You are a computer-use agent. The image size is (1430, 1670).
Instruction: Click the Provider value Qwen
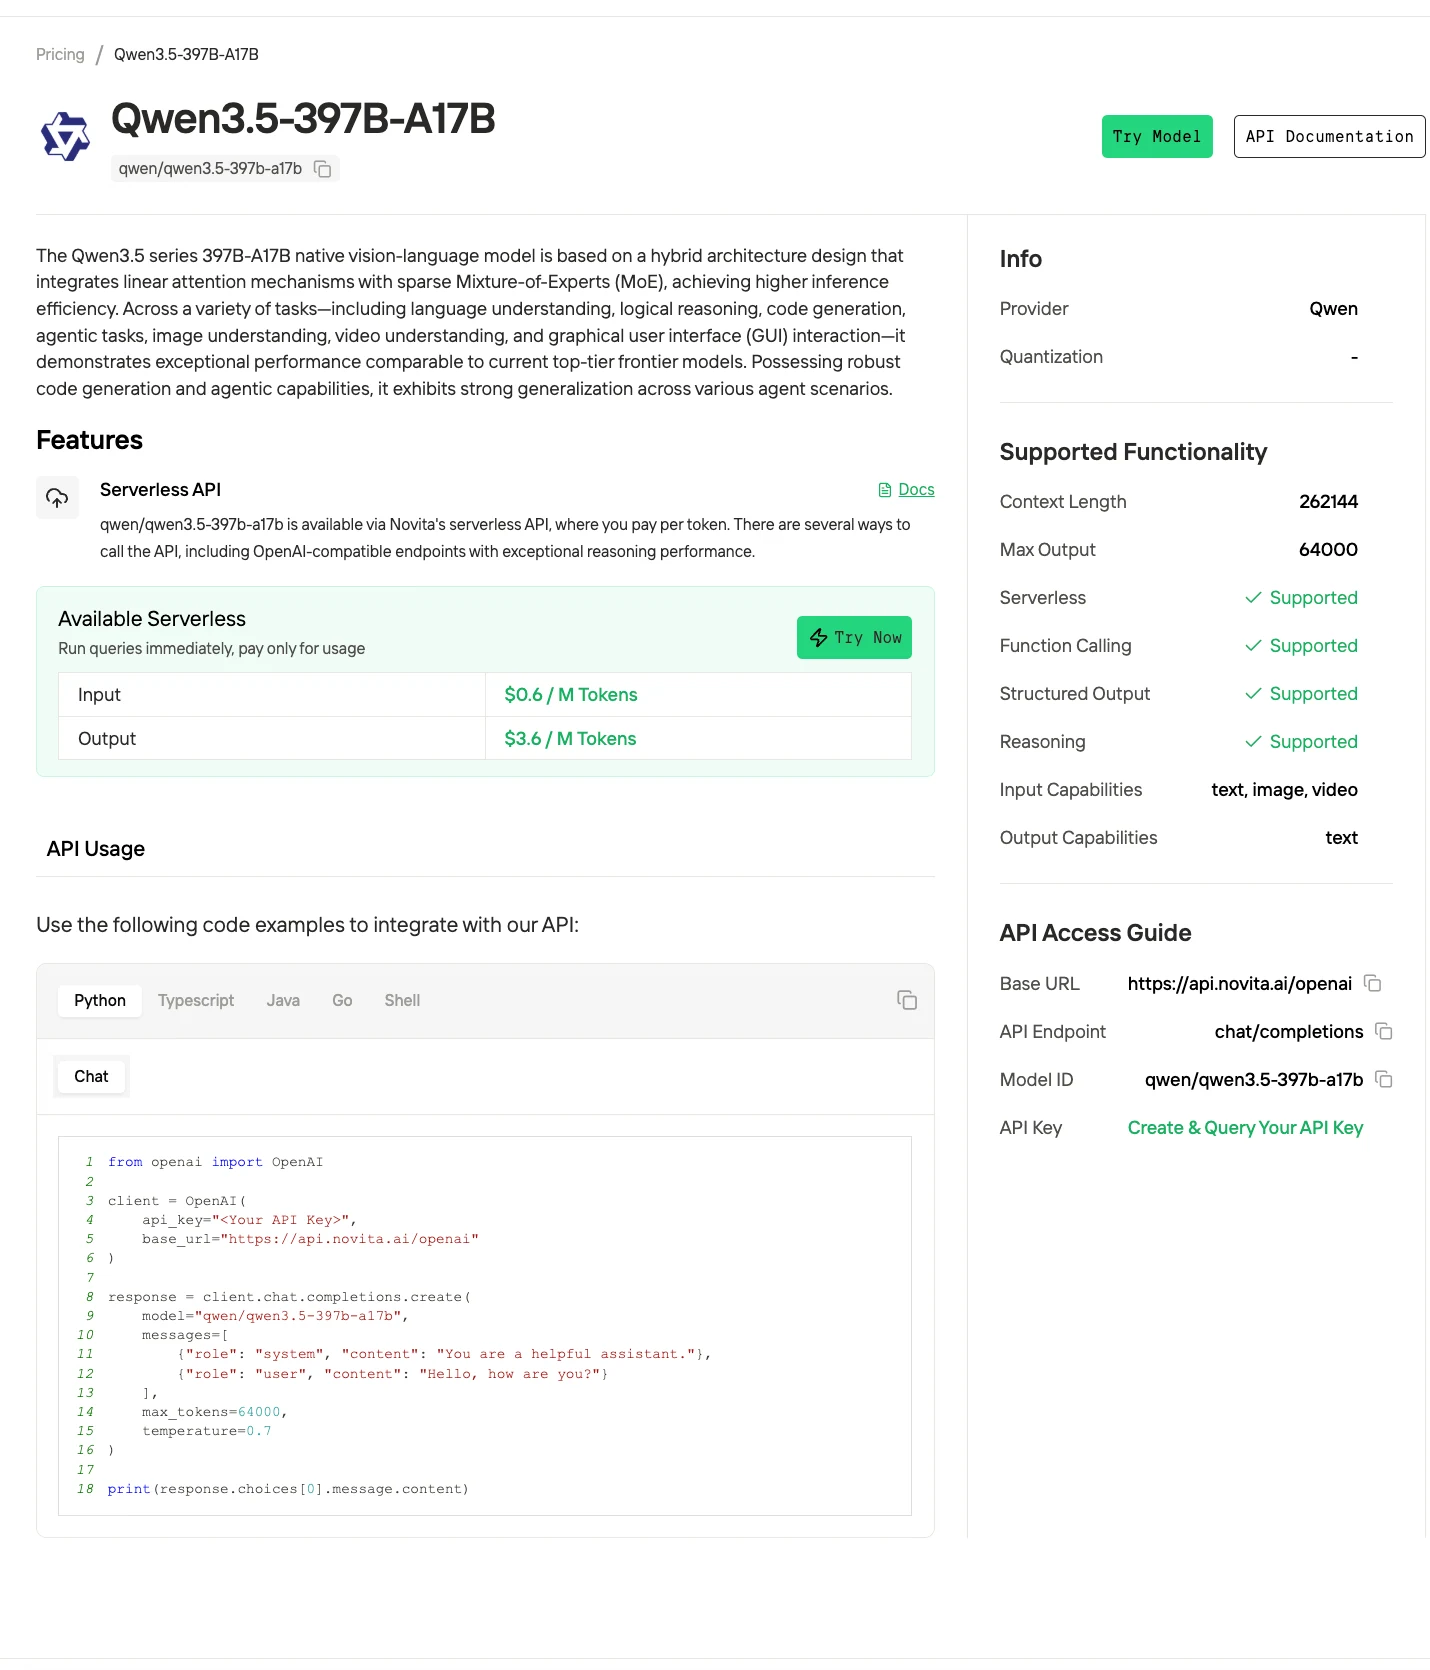(x=1334, y=309)
